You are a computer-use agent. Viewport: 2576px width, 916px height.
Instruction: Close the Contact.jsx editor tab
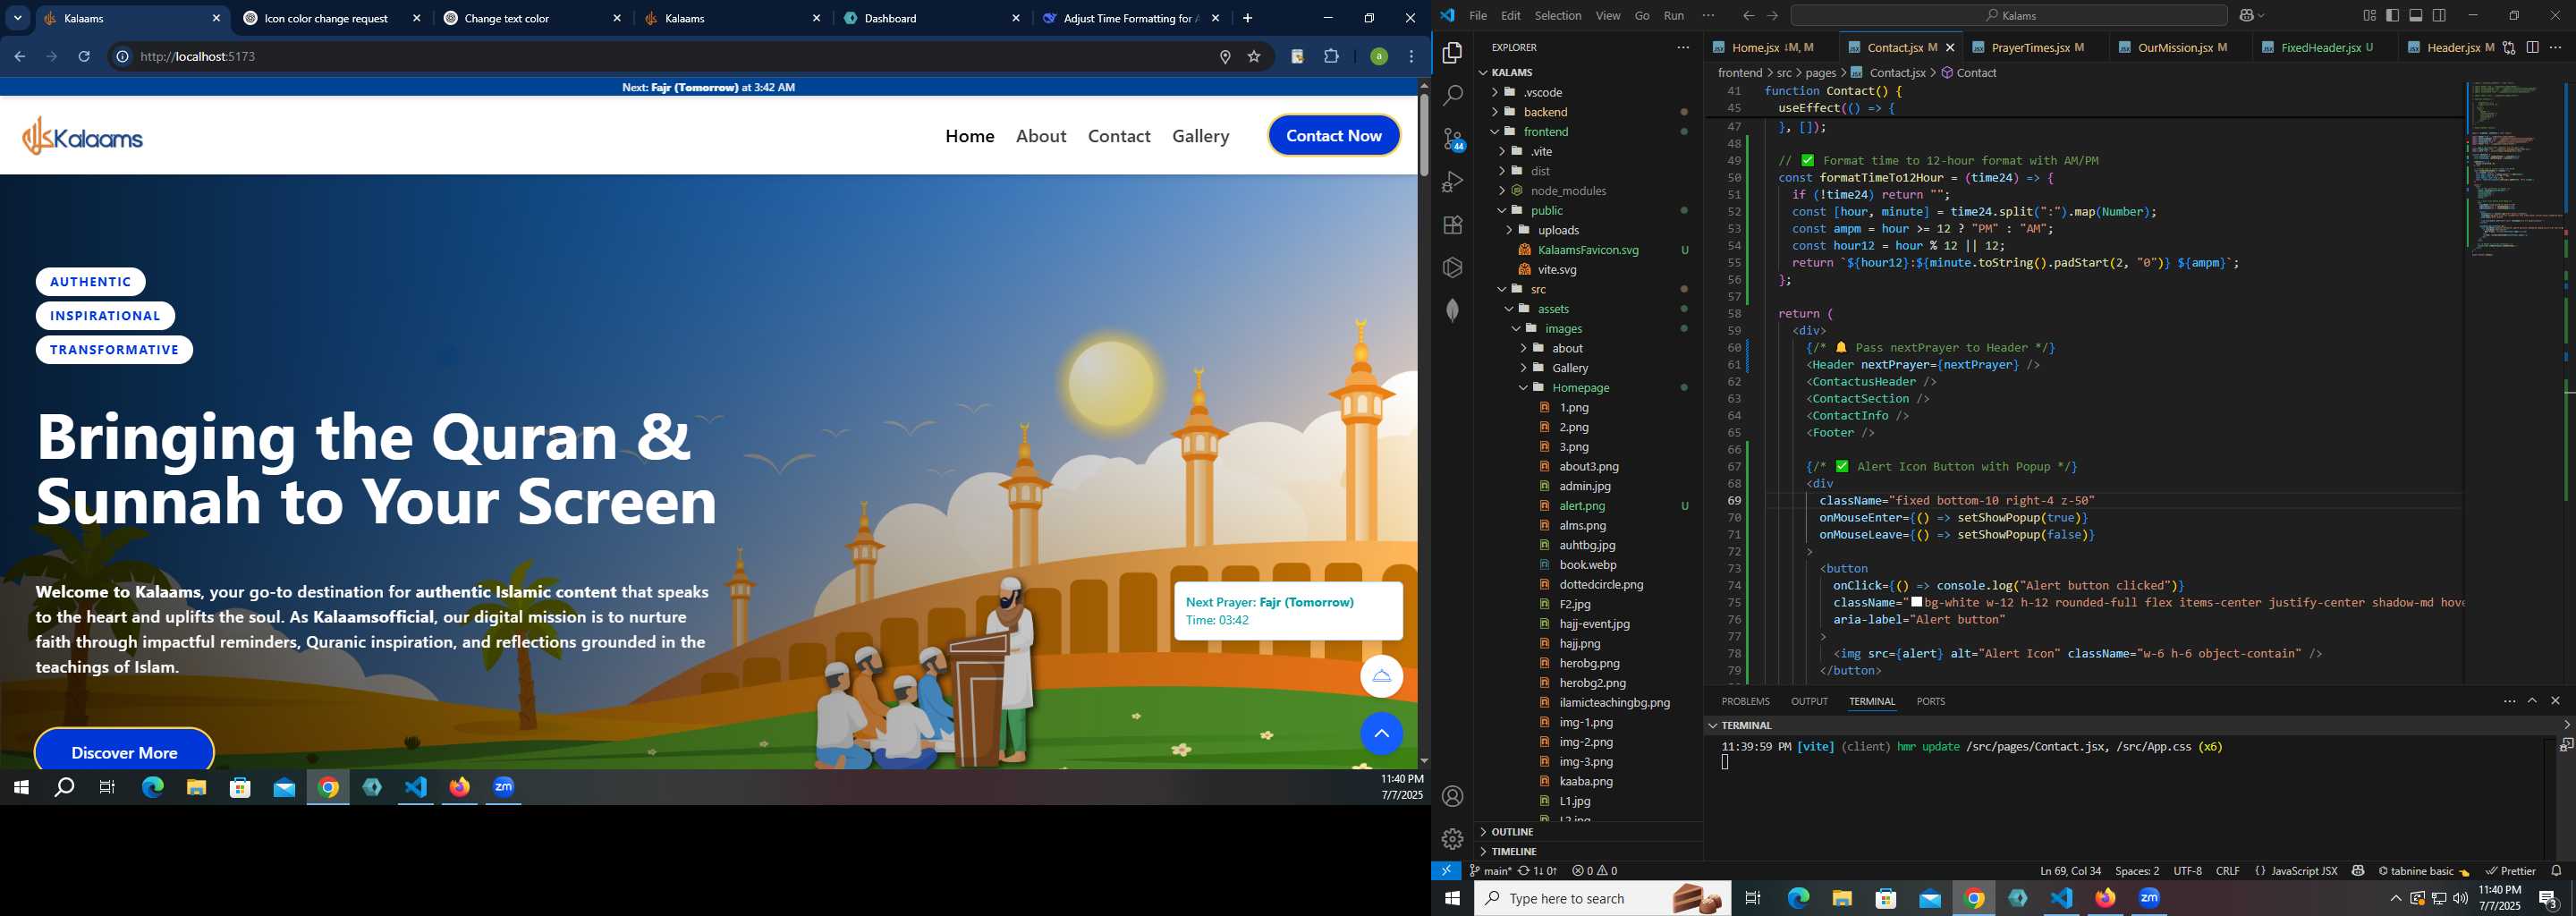1950,47
